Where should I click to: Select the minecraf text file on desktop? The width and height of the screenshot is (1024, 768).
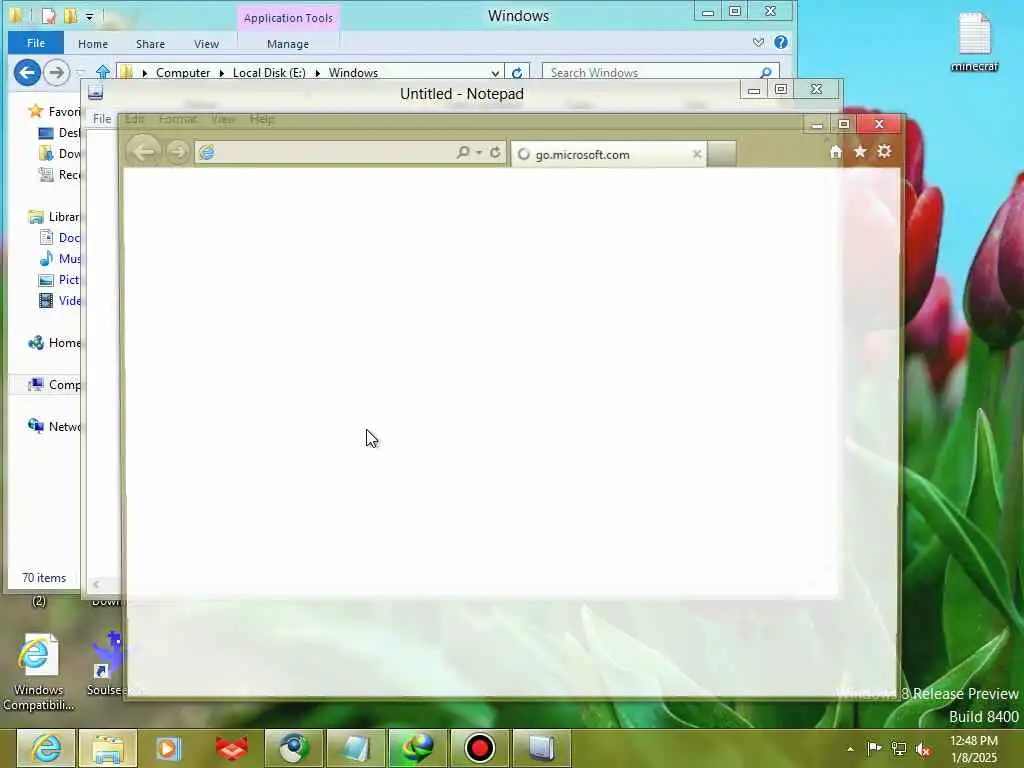tap(974, 41)
